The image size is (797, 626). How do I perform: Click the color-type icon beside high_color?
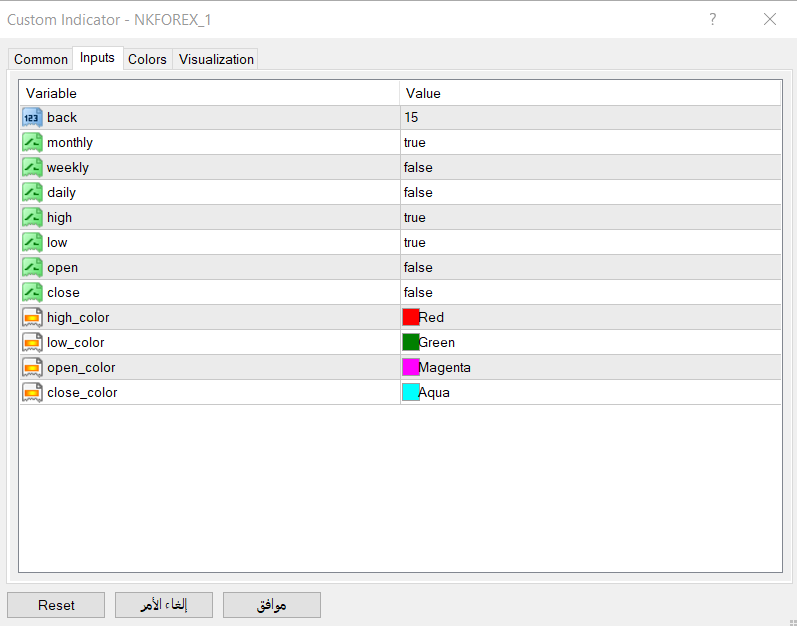pos(32,318)
